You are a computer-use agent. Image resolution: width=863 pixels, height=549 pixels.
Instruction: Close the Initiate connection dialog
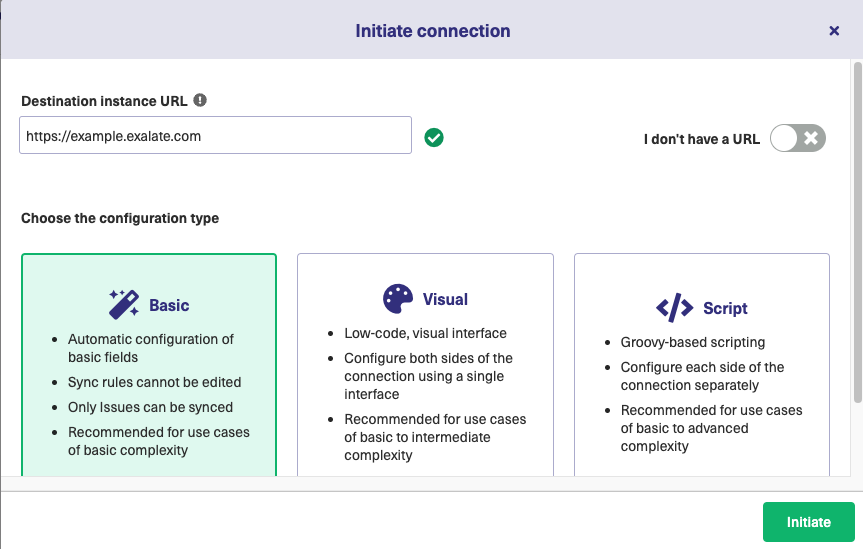tap(834, 31)
